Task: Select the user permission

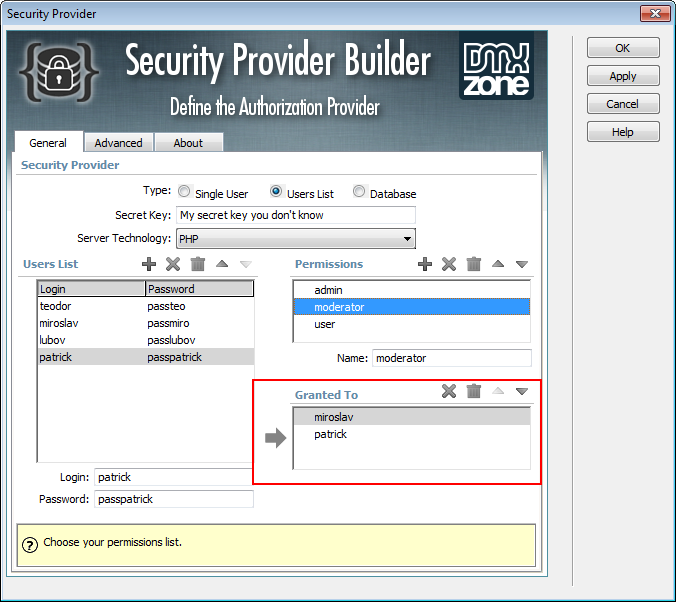Action: (x=412, y=324)
